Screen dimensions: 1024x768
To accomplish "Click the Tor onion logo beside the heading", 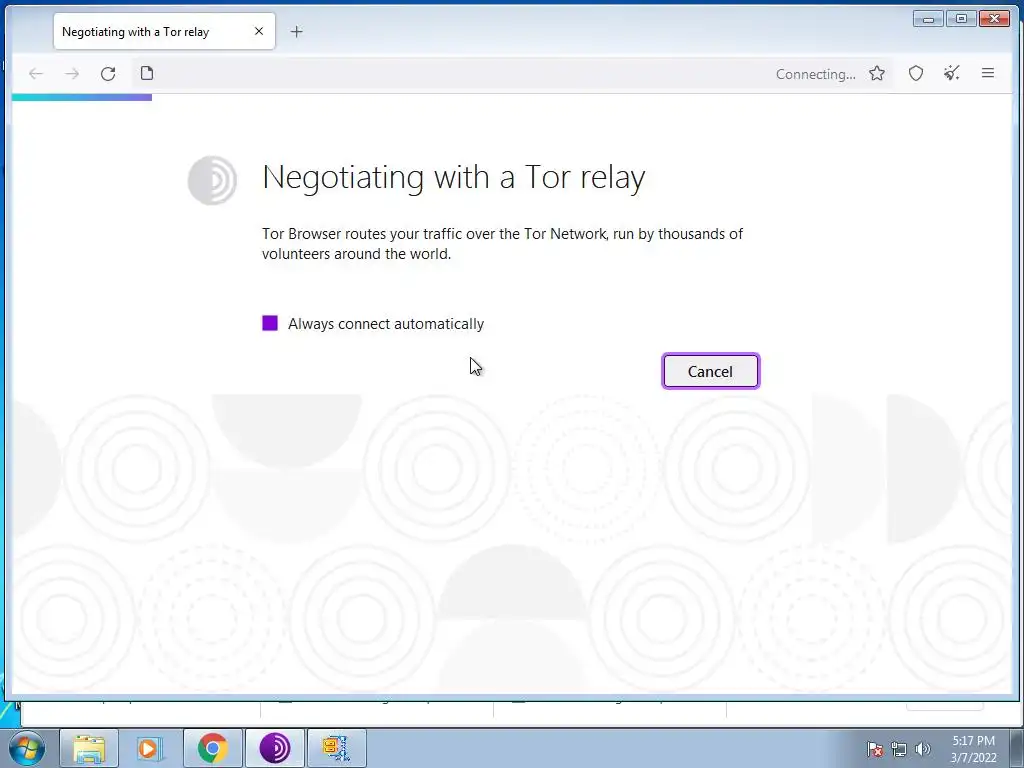I will click(x=212, y=180).
